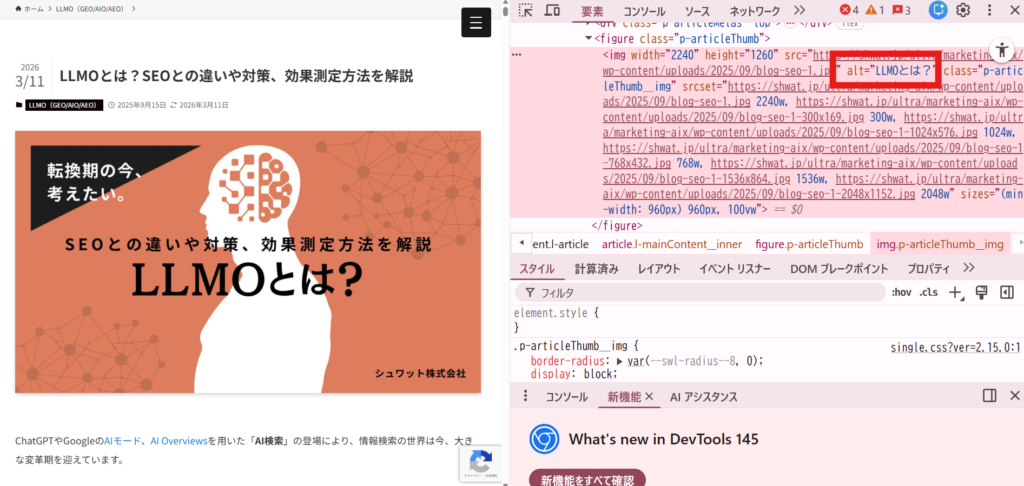1024x486 pixels.
Task: Open the スタイル pane tab
Action: click(x=537, y=268)
